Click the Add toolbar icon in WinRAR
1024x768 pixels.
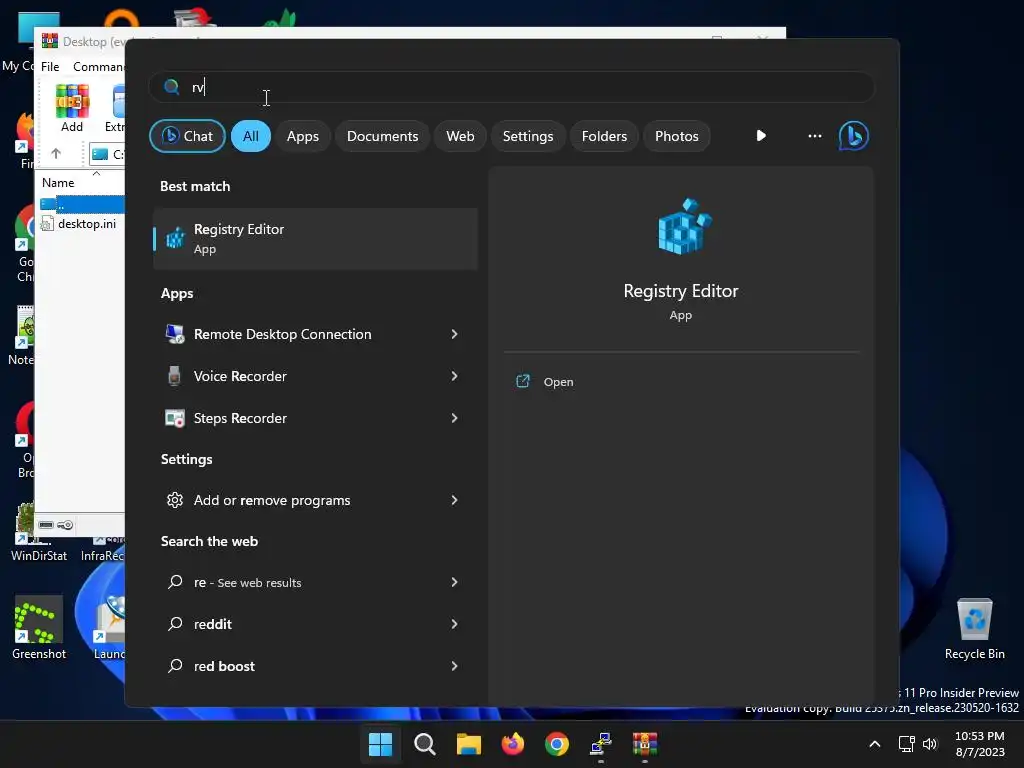pyautogui.click(x=72, y=108)
